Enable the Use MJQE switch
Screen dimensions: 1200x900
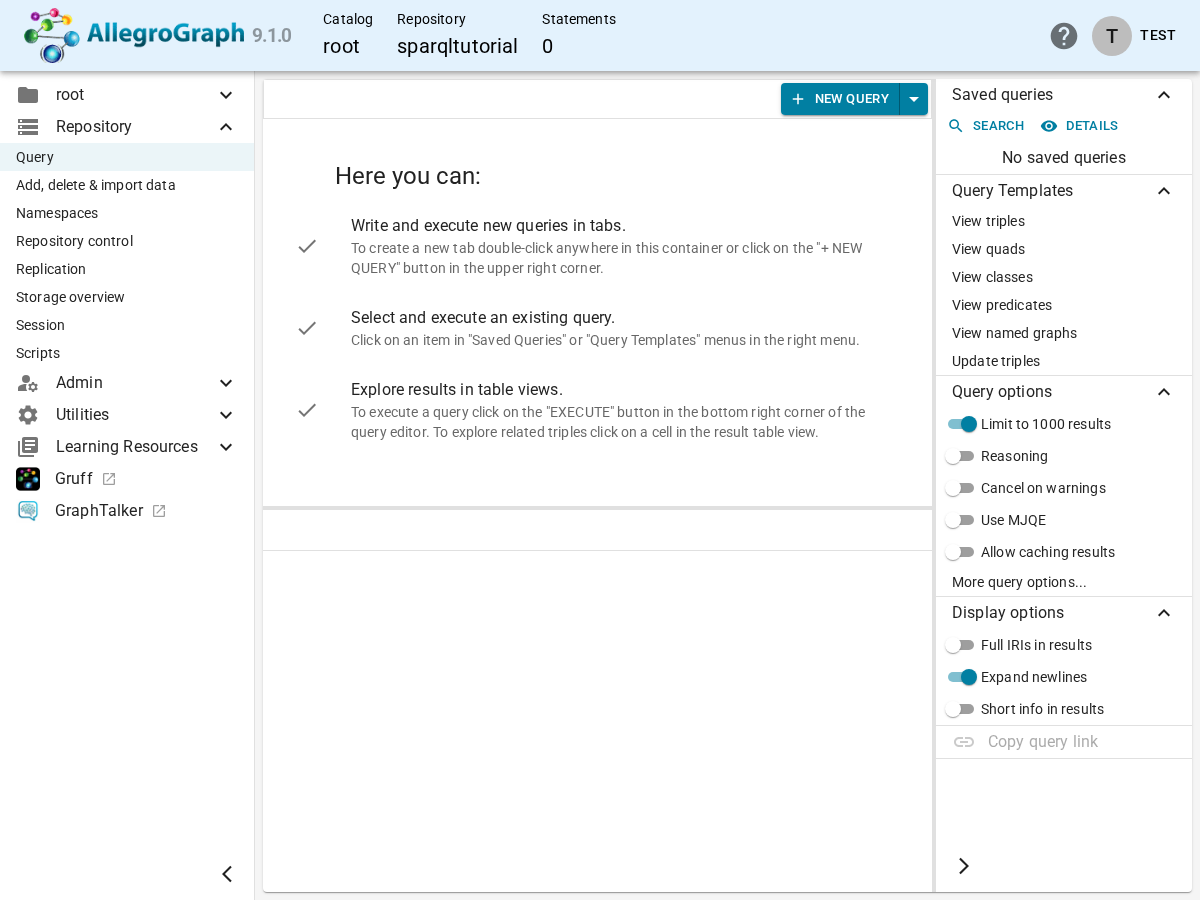coord(960,520)
